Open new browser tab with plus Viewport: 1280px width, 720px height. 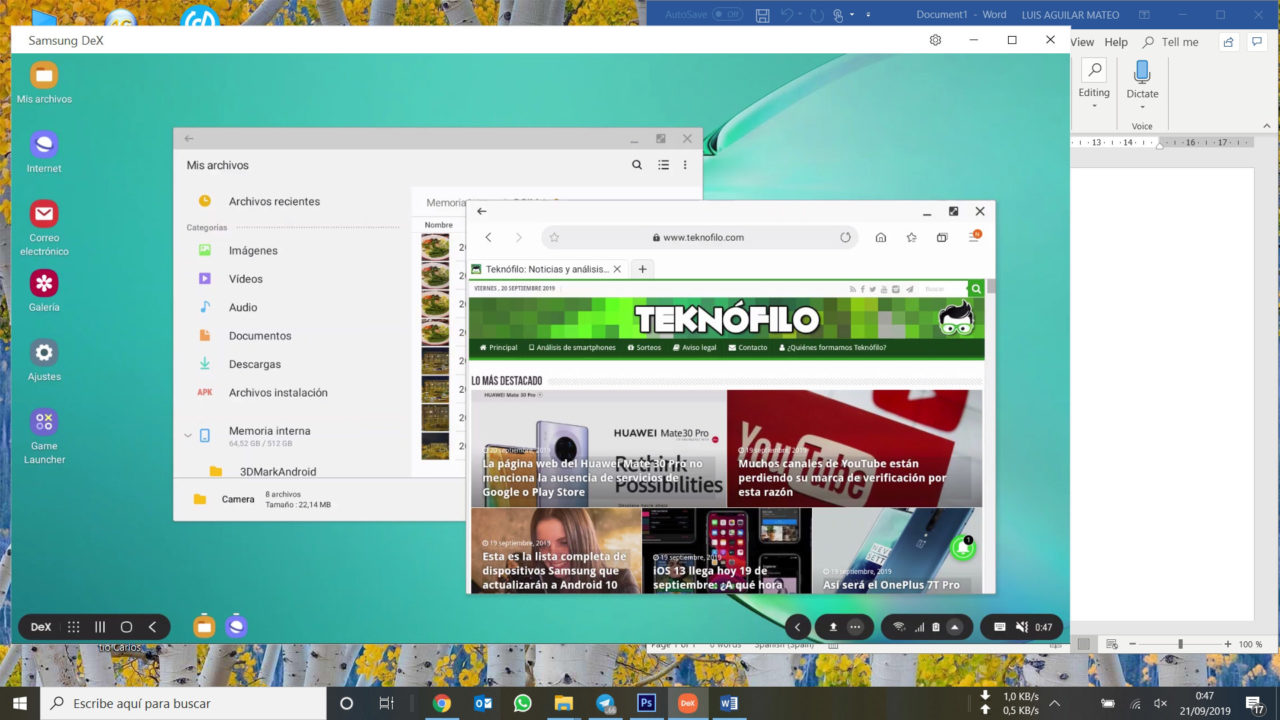tap(643, 269)
